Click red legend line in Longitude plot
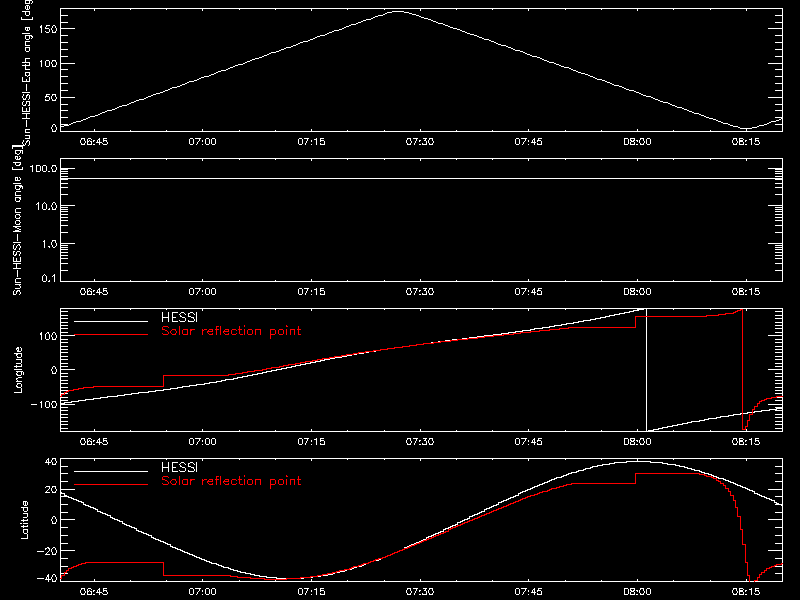The height and width of the screenshot is (600, 800). (111, 335)
